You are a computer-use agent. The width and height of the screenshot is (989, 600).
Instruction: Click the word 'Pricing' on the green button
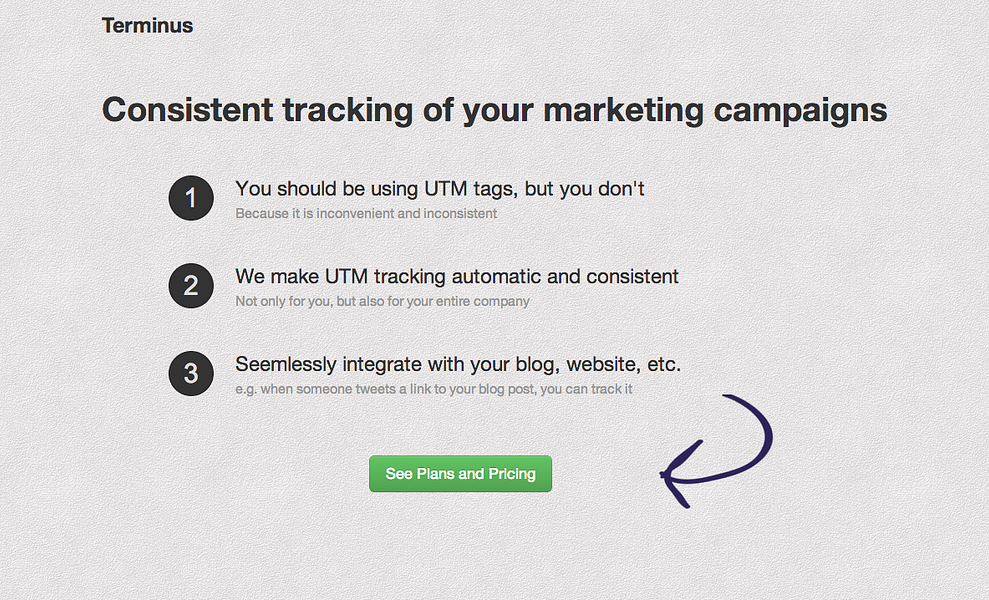tap(512, 474)
